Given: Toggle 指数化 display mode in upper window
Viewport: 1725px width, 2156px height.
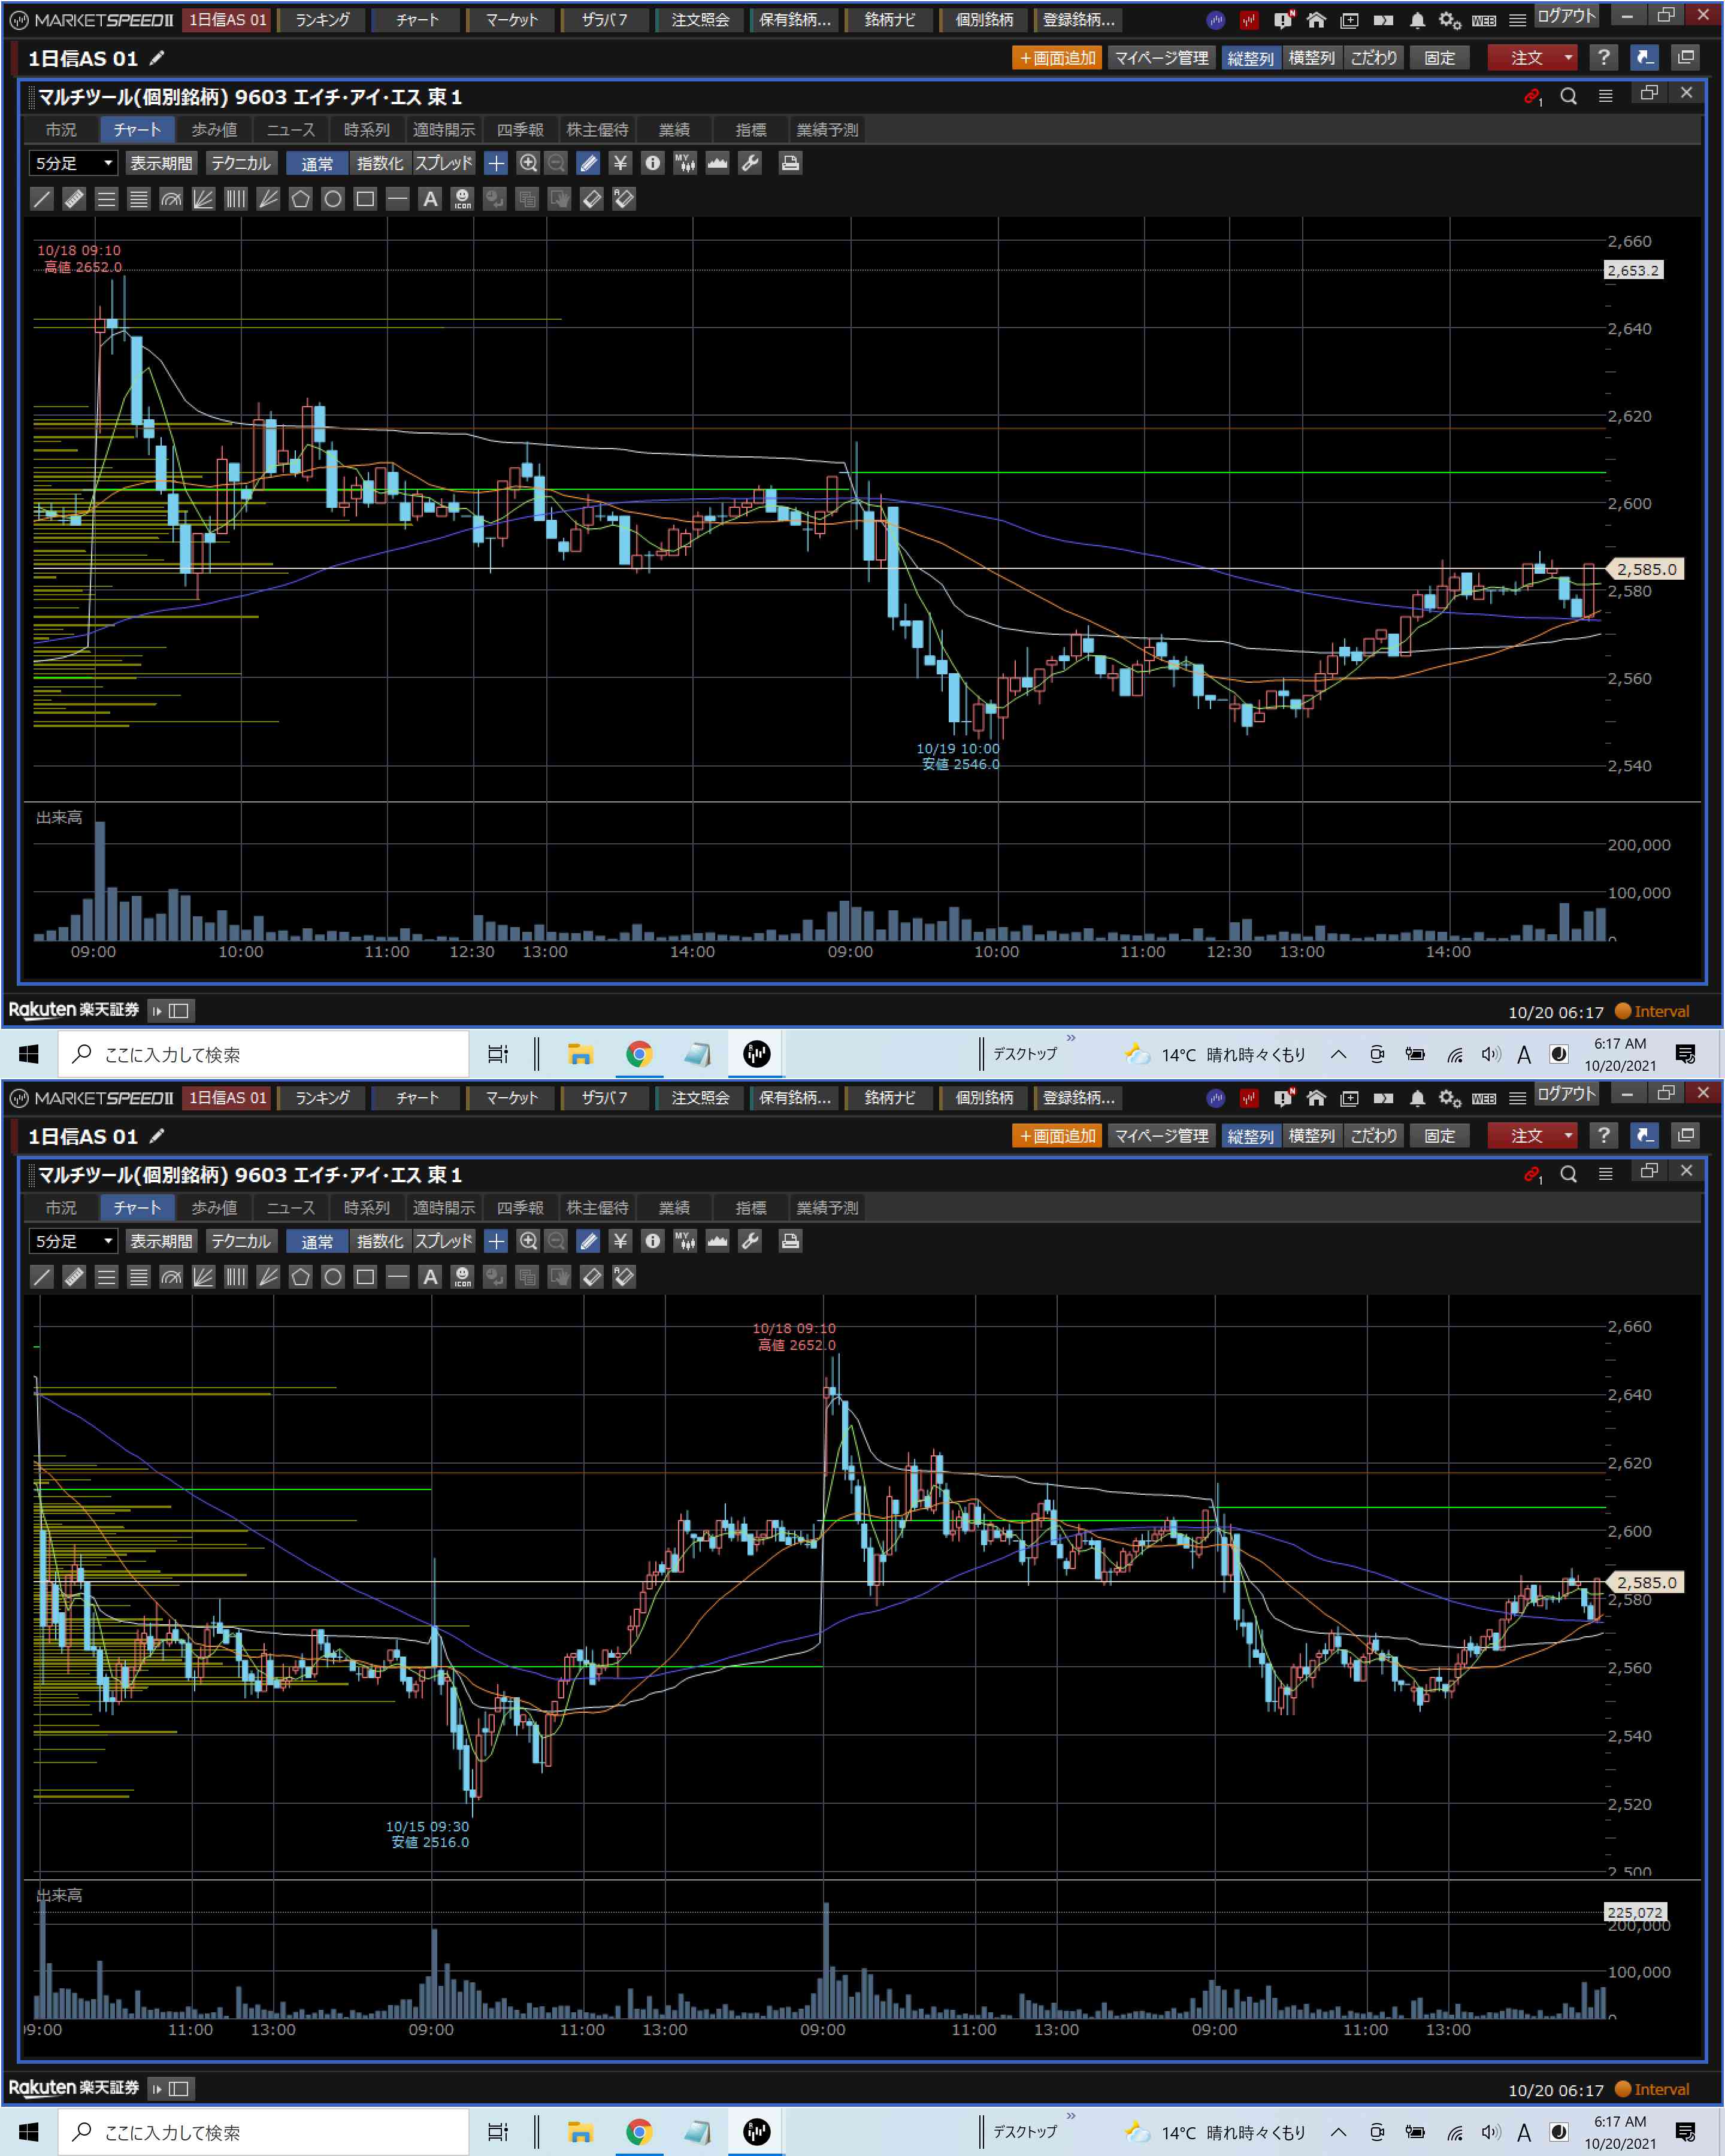Looking at the screenshot, I should click(380, 163).
